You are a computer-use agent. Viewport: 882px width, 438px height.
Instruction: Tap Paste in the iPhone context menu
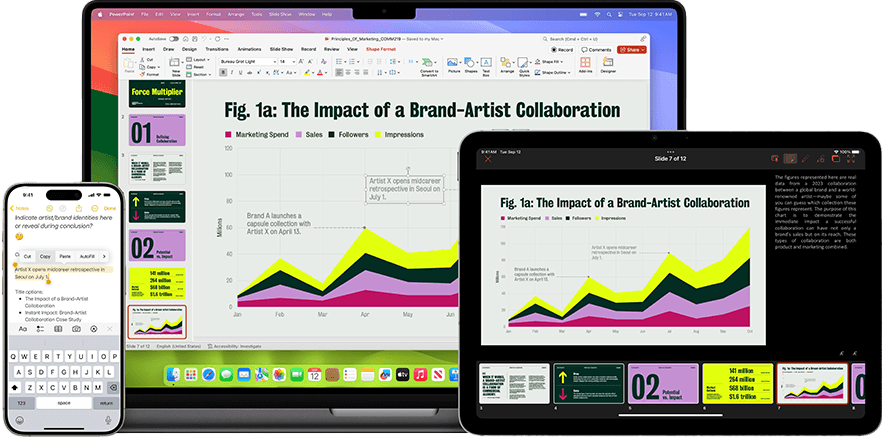pyautogui.click(x=66, y=256)
